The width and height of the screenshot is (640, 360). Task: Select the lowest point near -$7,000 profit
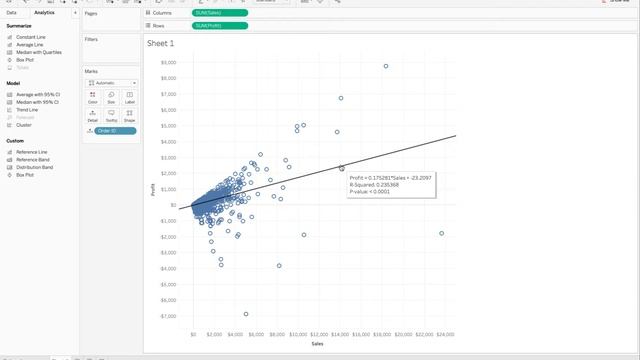point(246,314)
